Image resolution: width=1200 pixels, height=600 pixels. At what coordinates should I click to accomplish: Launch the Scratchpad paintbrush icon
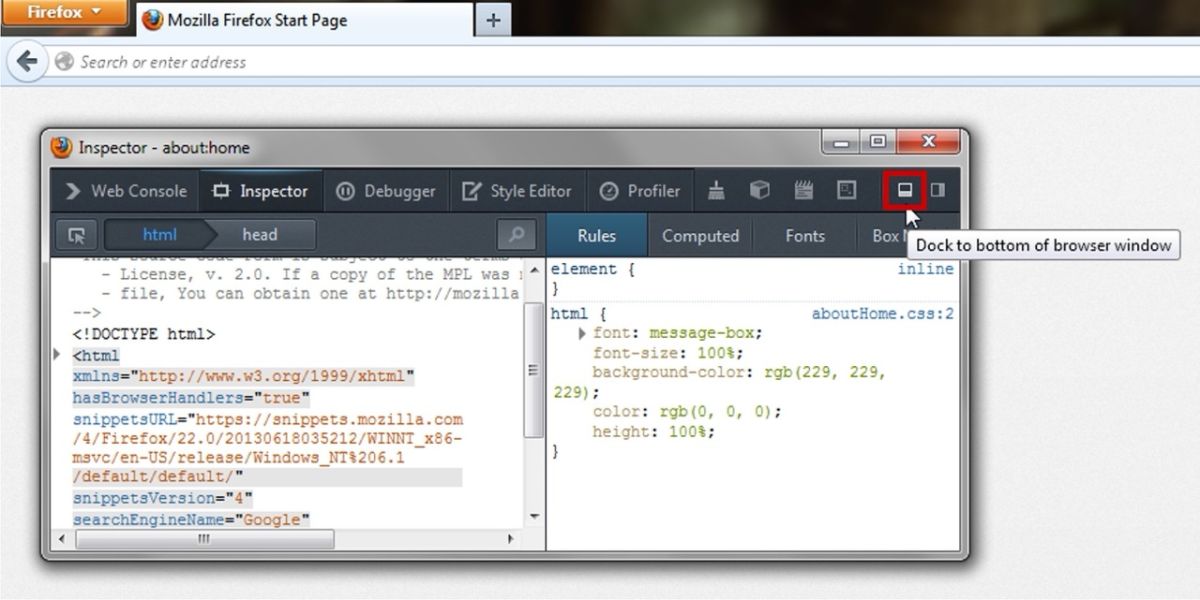715,190
